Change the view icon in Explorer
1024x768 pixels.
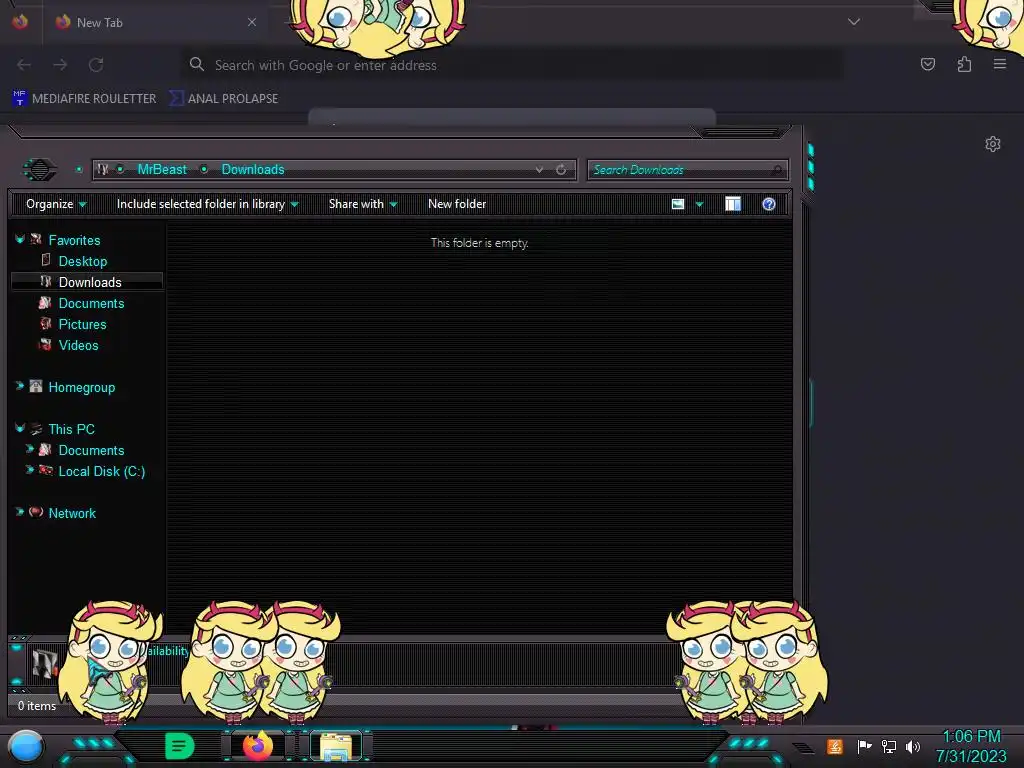coord(678,204)
